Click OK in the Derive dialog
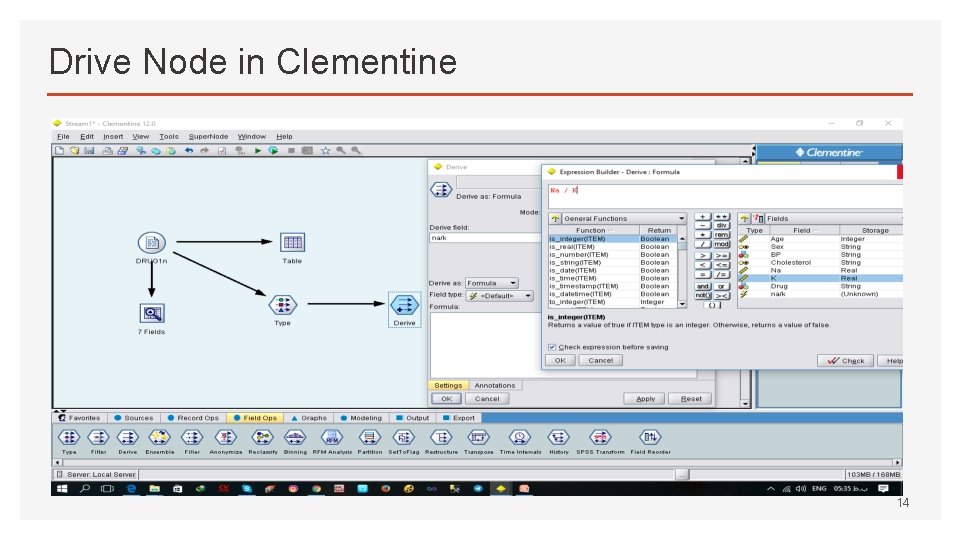The image size is (960, 540). [x=447, y=399]
